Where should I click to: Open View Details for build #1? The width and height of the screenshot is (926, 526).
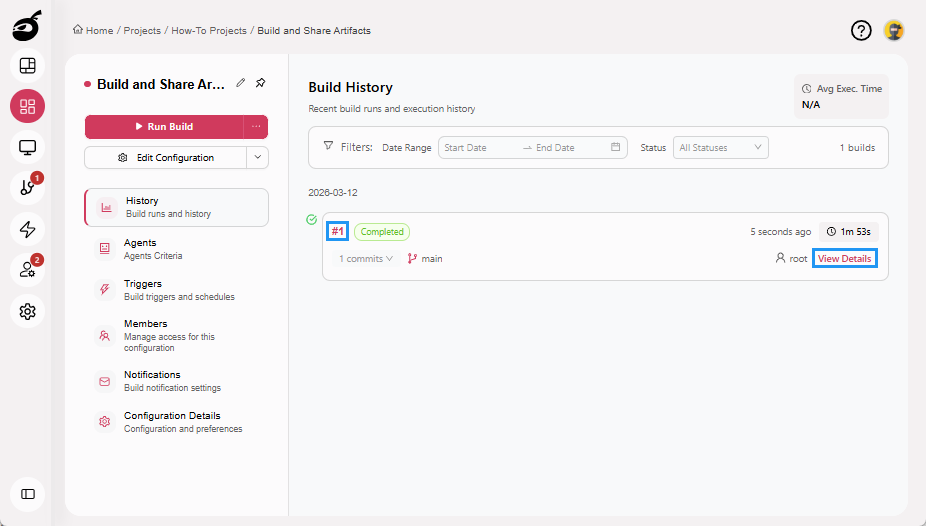pos(845,259)
